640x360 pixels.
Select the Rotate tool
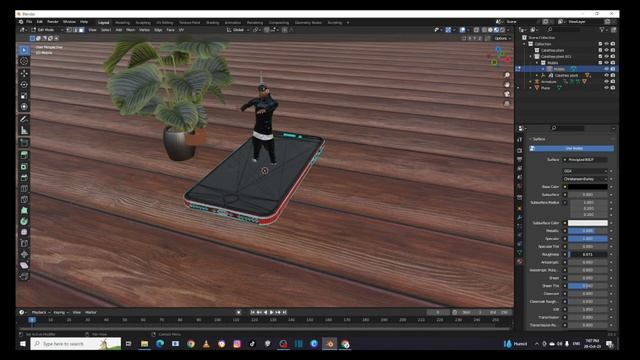pos(24,84)
